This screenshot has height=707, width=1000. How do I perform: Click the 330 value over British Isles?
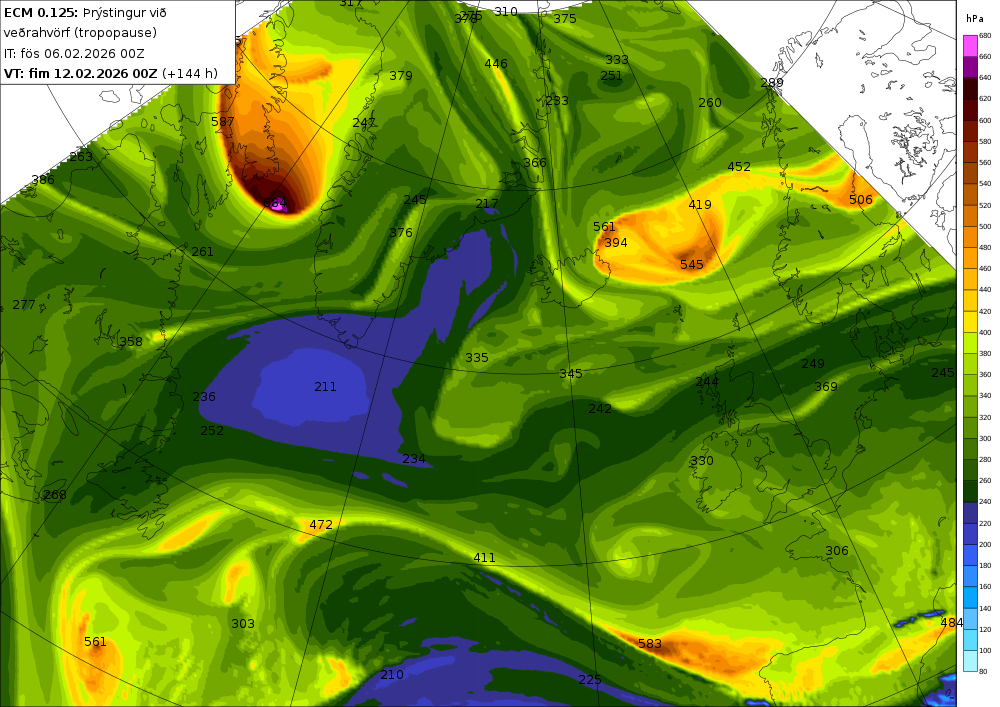click(x=702, y=460)
